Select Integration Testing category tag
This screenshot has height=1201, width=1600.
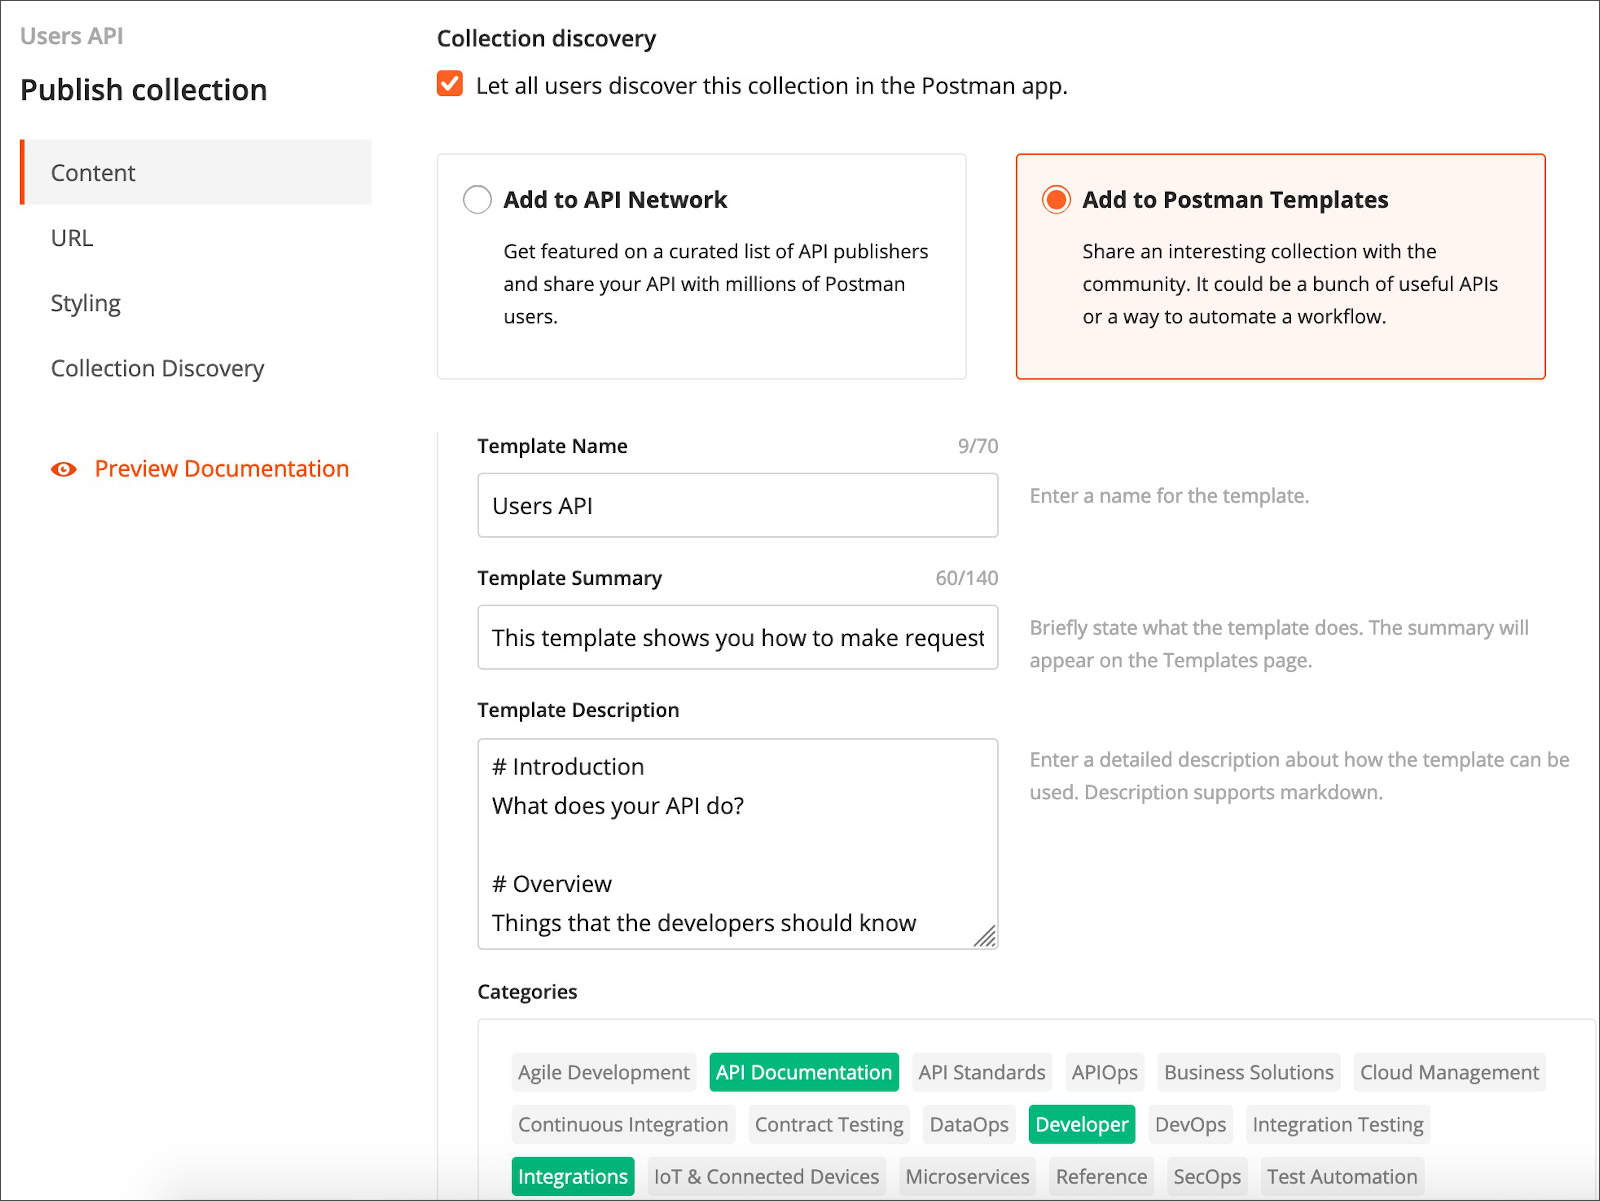[x=1338, y=1124]
